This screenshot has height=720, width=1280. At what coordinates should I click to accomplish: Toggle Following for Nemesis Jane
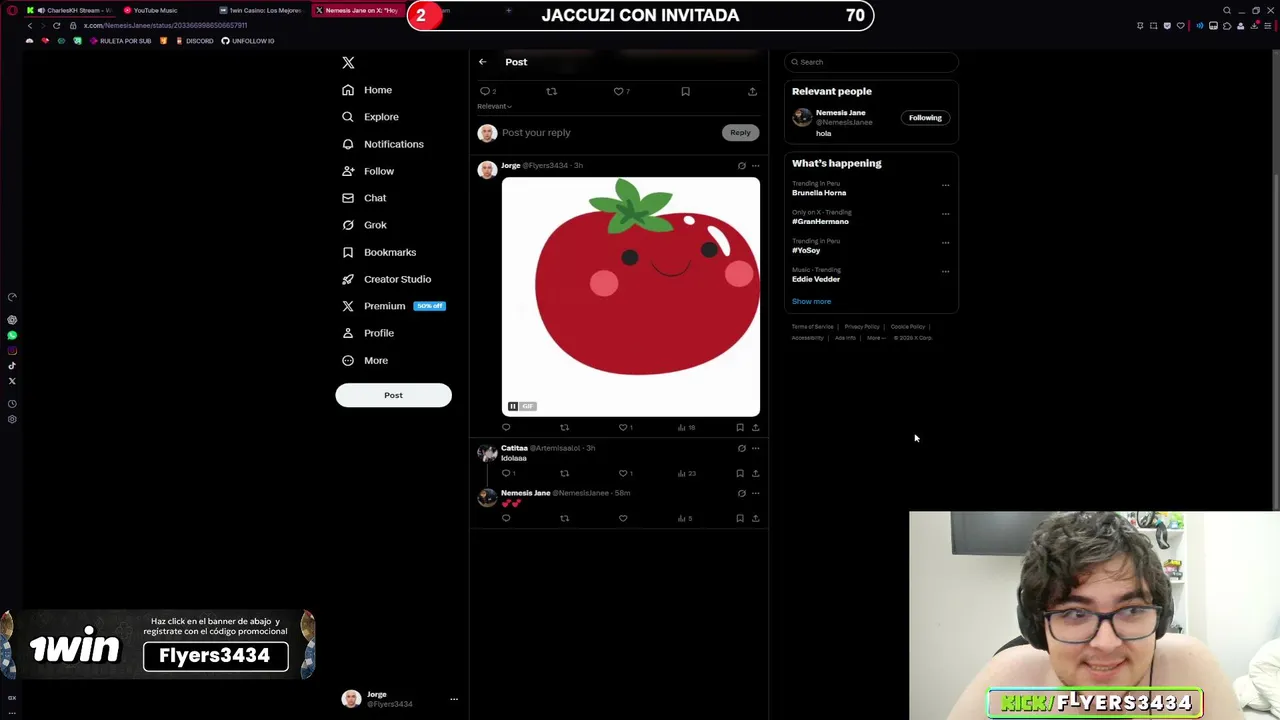pos(925,118)
